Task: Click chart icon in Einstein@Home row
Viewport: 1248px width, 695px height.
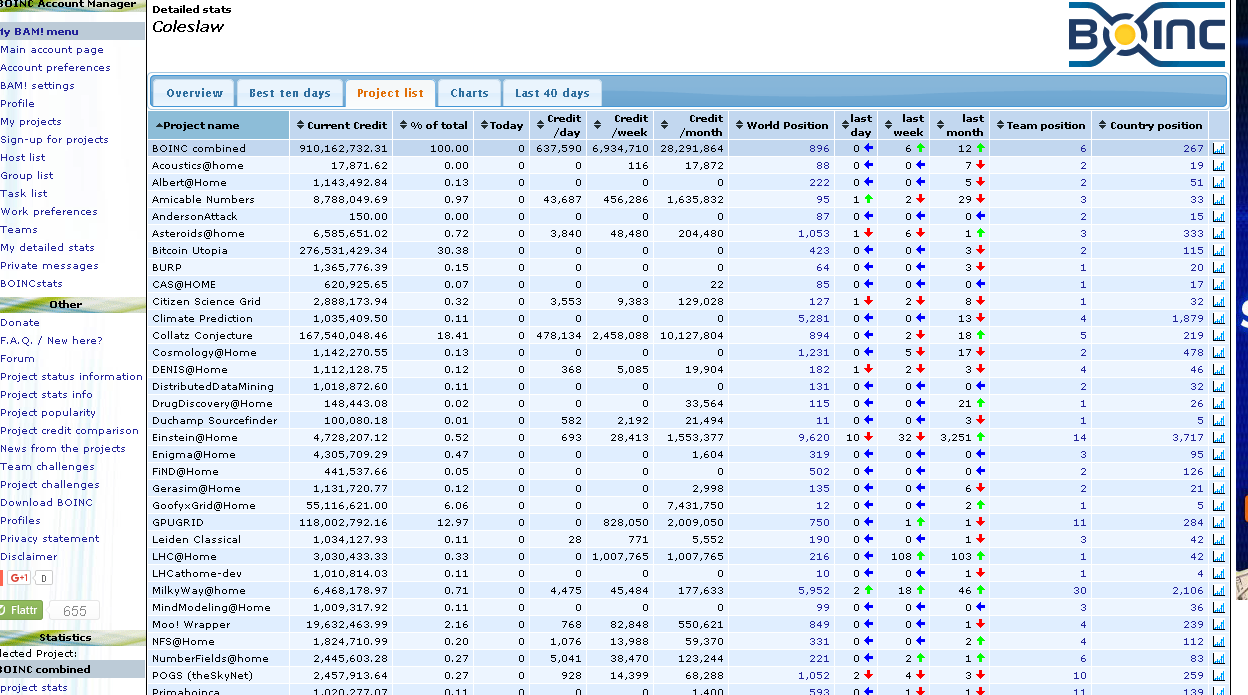Action: click(1218, 438)
